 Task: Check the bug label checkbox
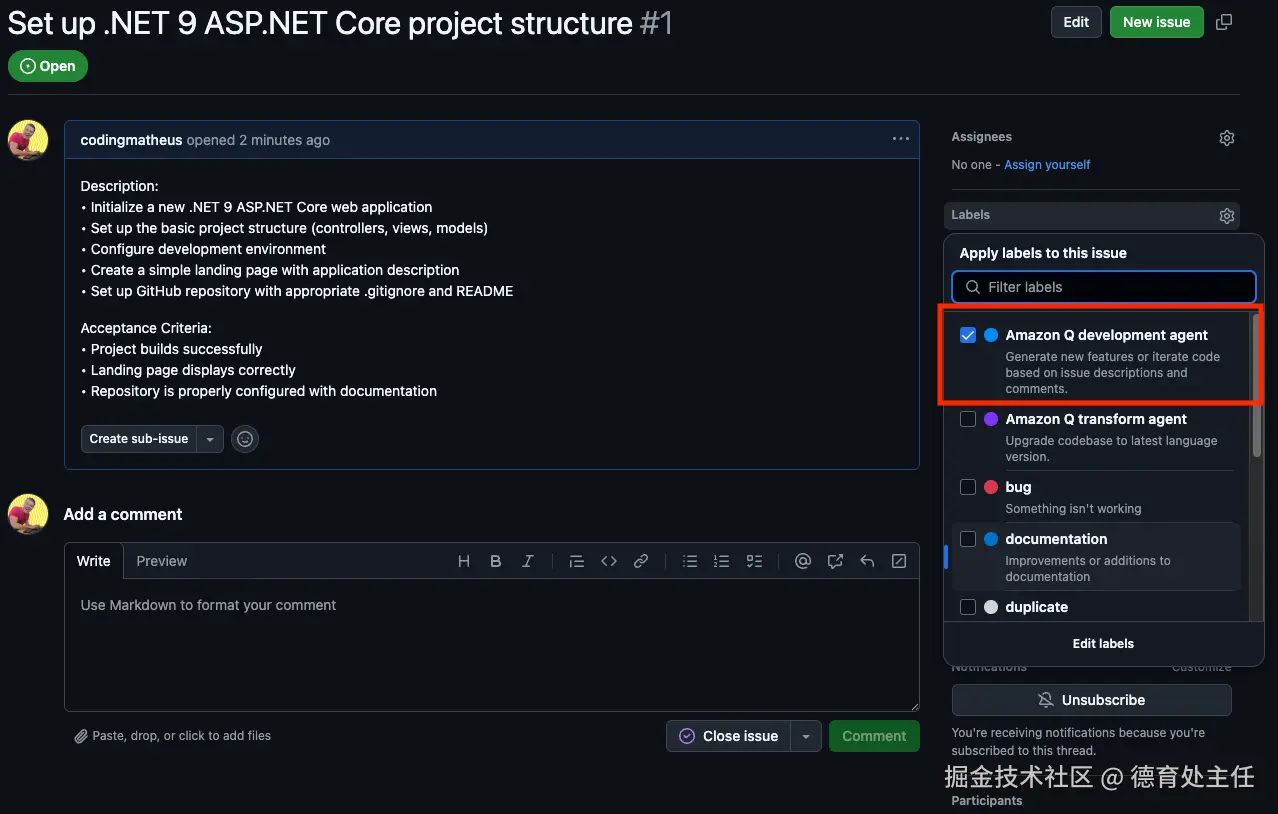(x=968, y=487)
